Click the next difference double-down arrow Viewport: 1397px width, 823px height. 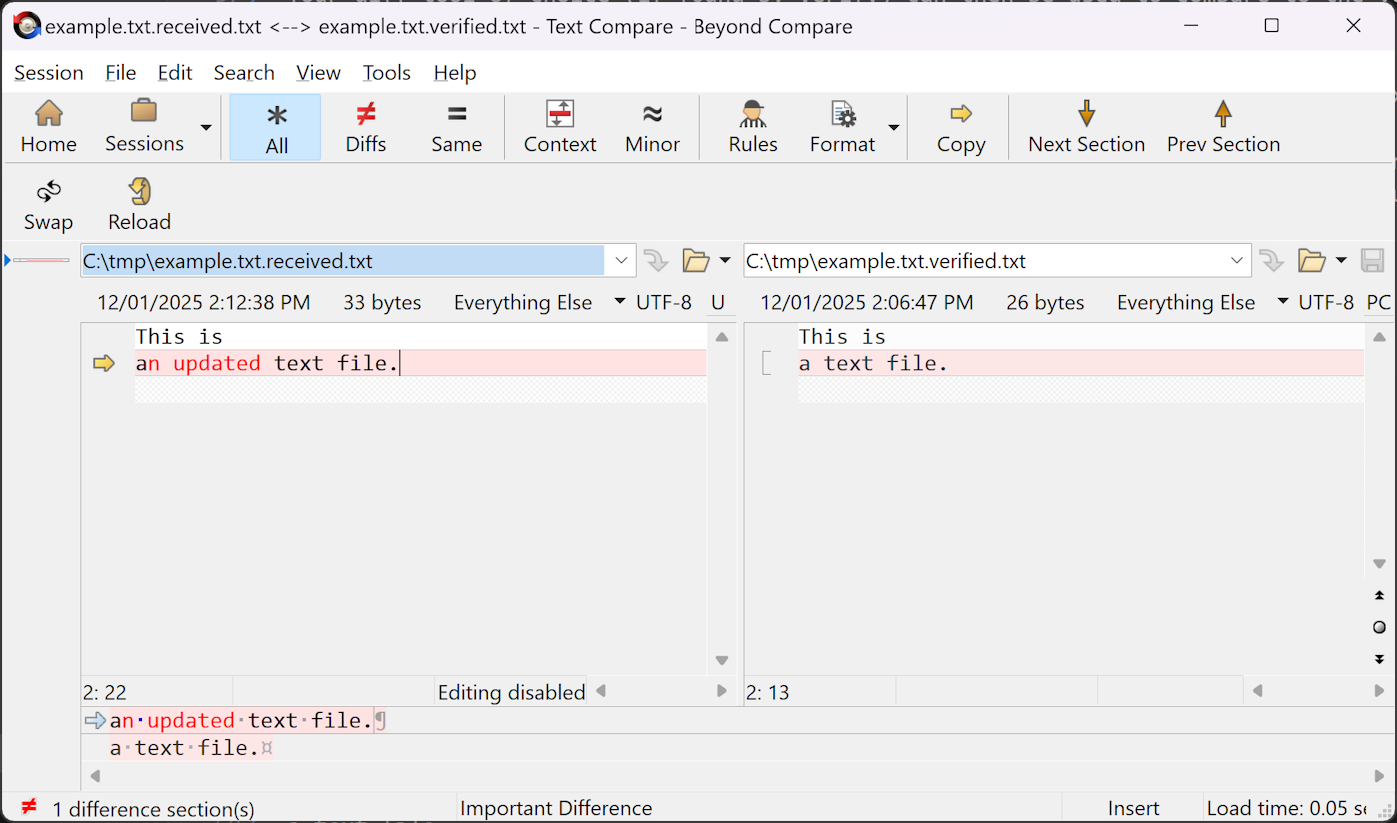pyautogui.click(x=1379, y=659)
